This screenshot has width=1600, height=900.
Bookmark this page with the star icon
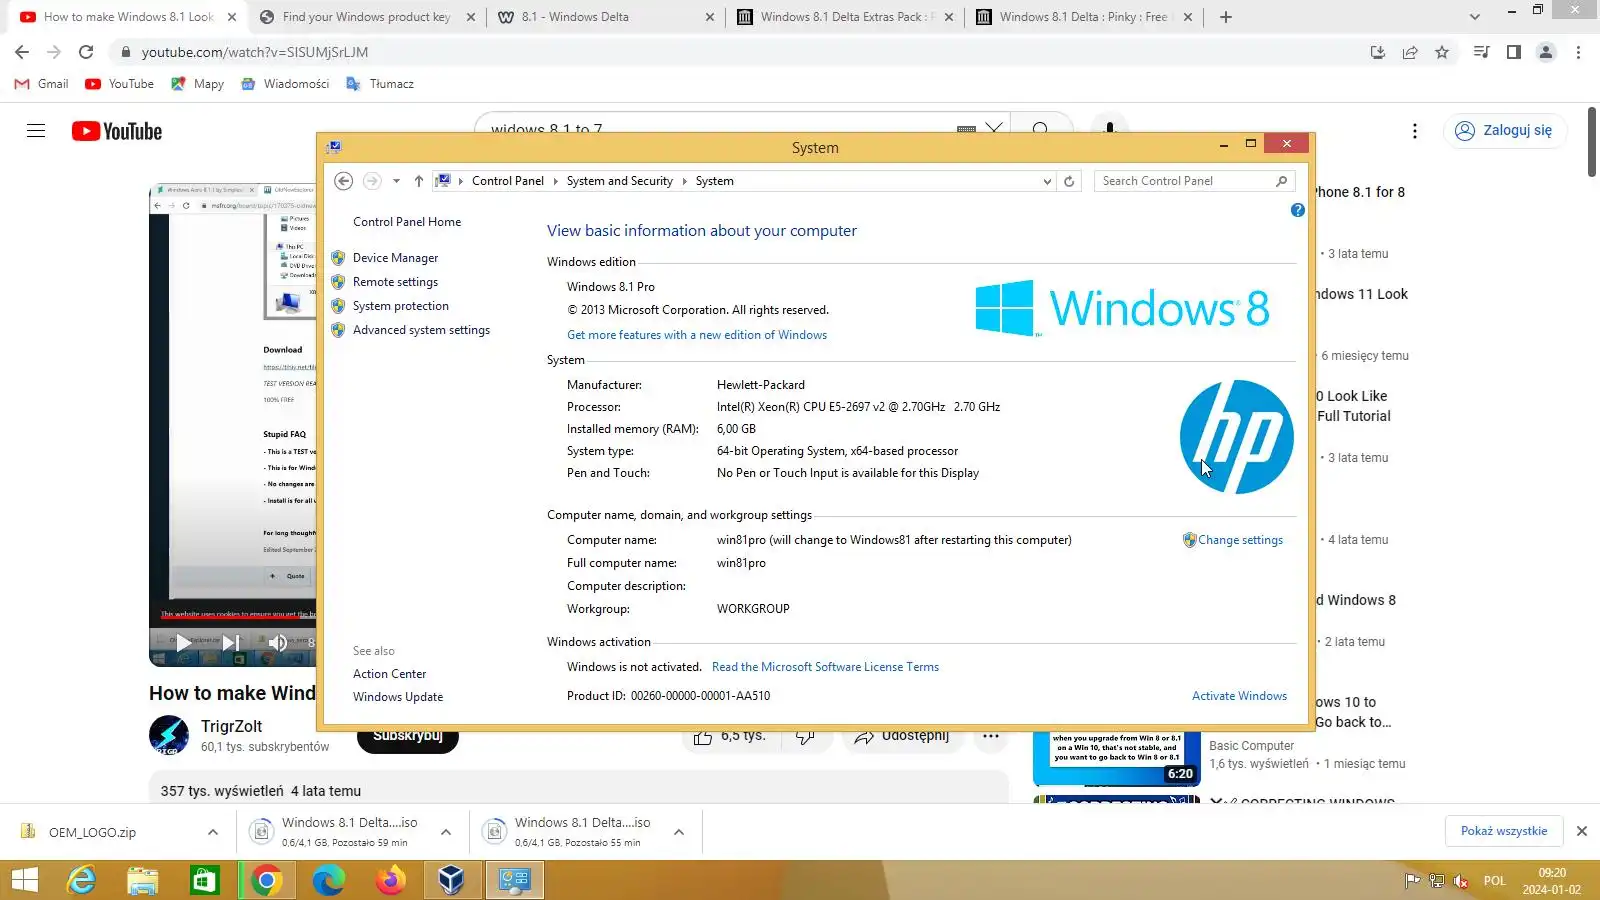[1442, 52]
